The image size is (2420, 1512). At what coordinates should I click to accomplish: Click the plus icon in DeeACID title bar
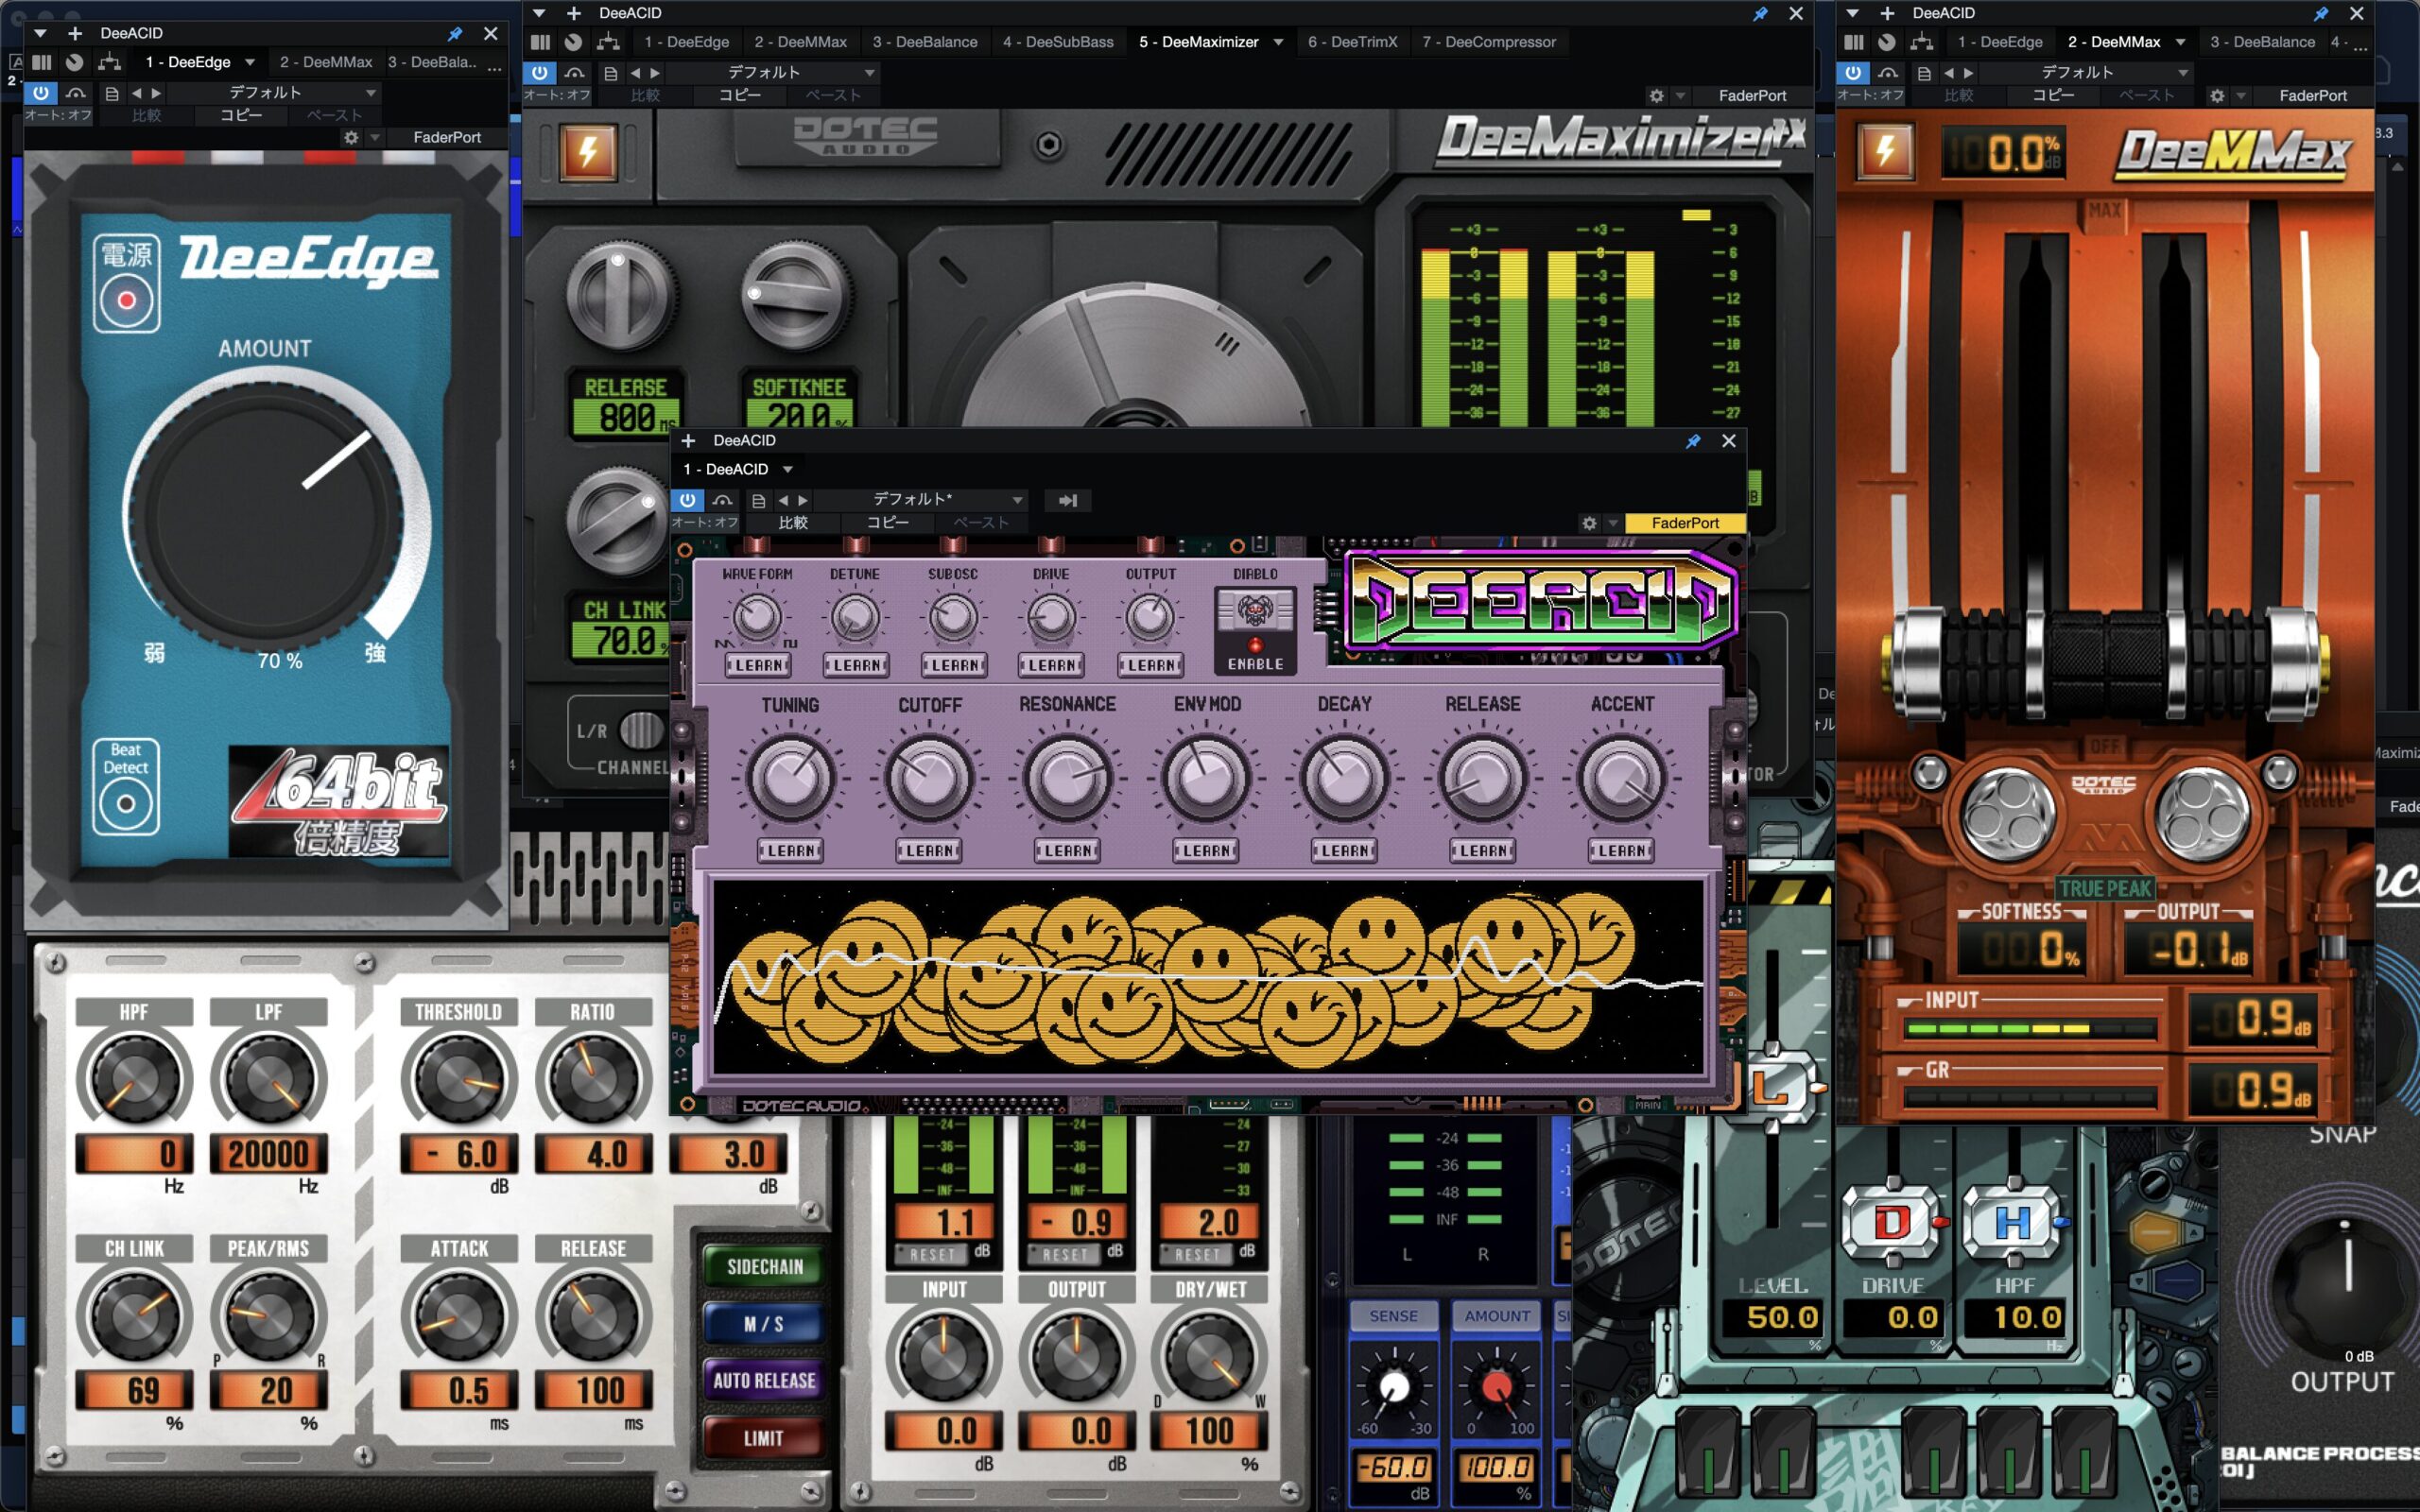[x=687, y=441]
